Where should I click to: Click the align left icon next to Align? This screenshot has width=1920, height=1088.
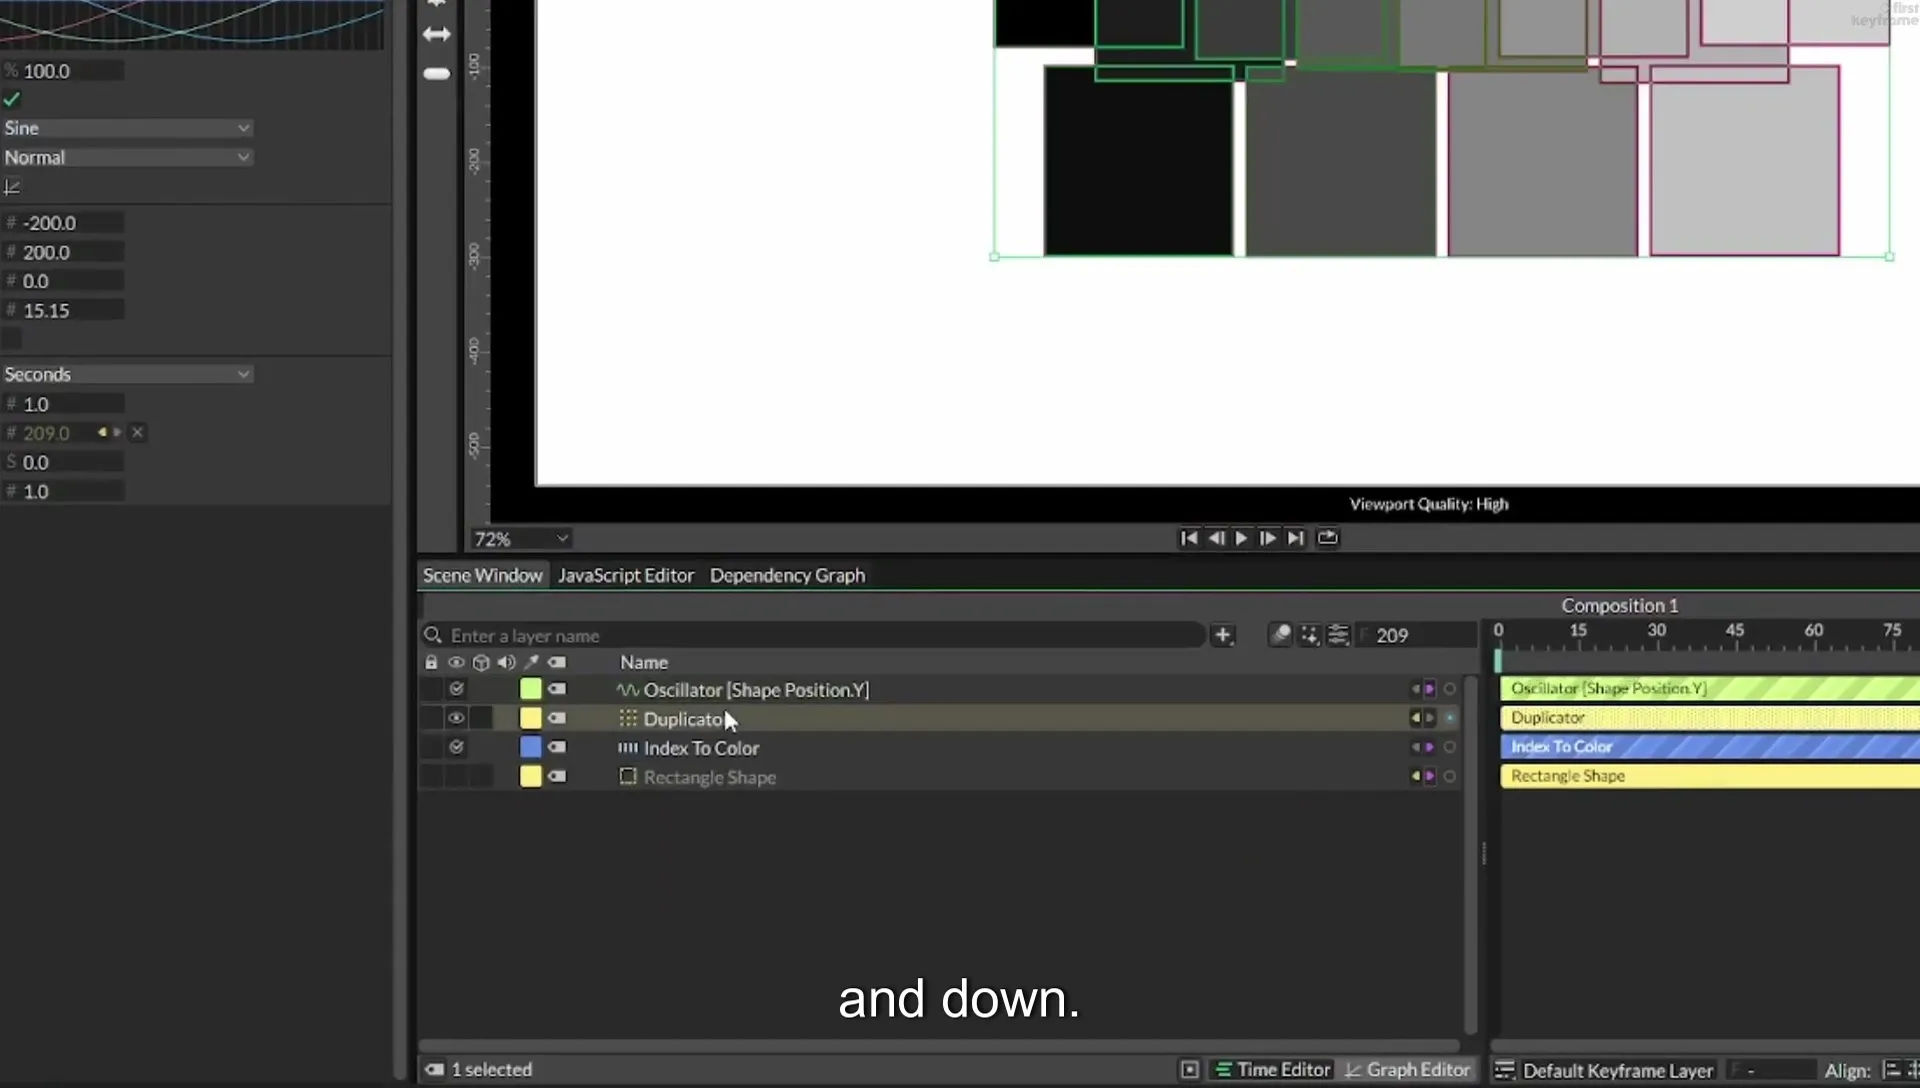coord(1891,1070)
